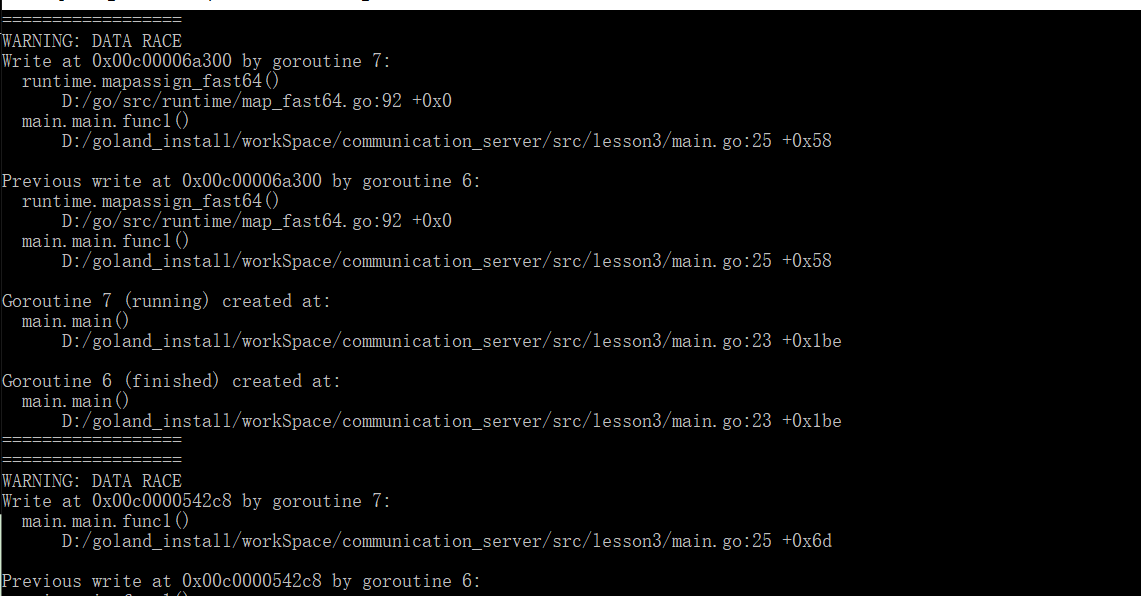Select "Previous write at 0x00c0000542c8 by goroutine 6" line
This screenshot has width=1141, height=596.
click(241, 581)
